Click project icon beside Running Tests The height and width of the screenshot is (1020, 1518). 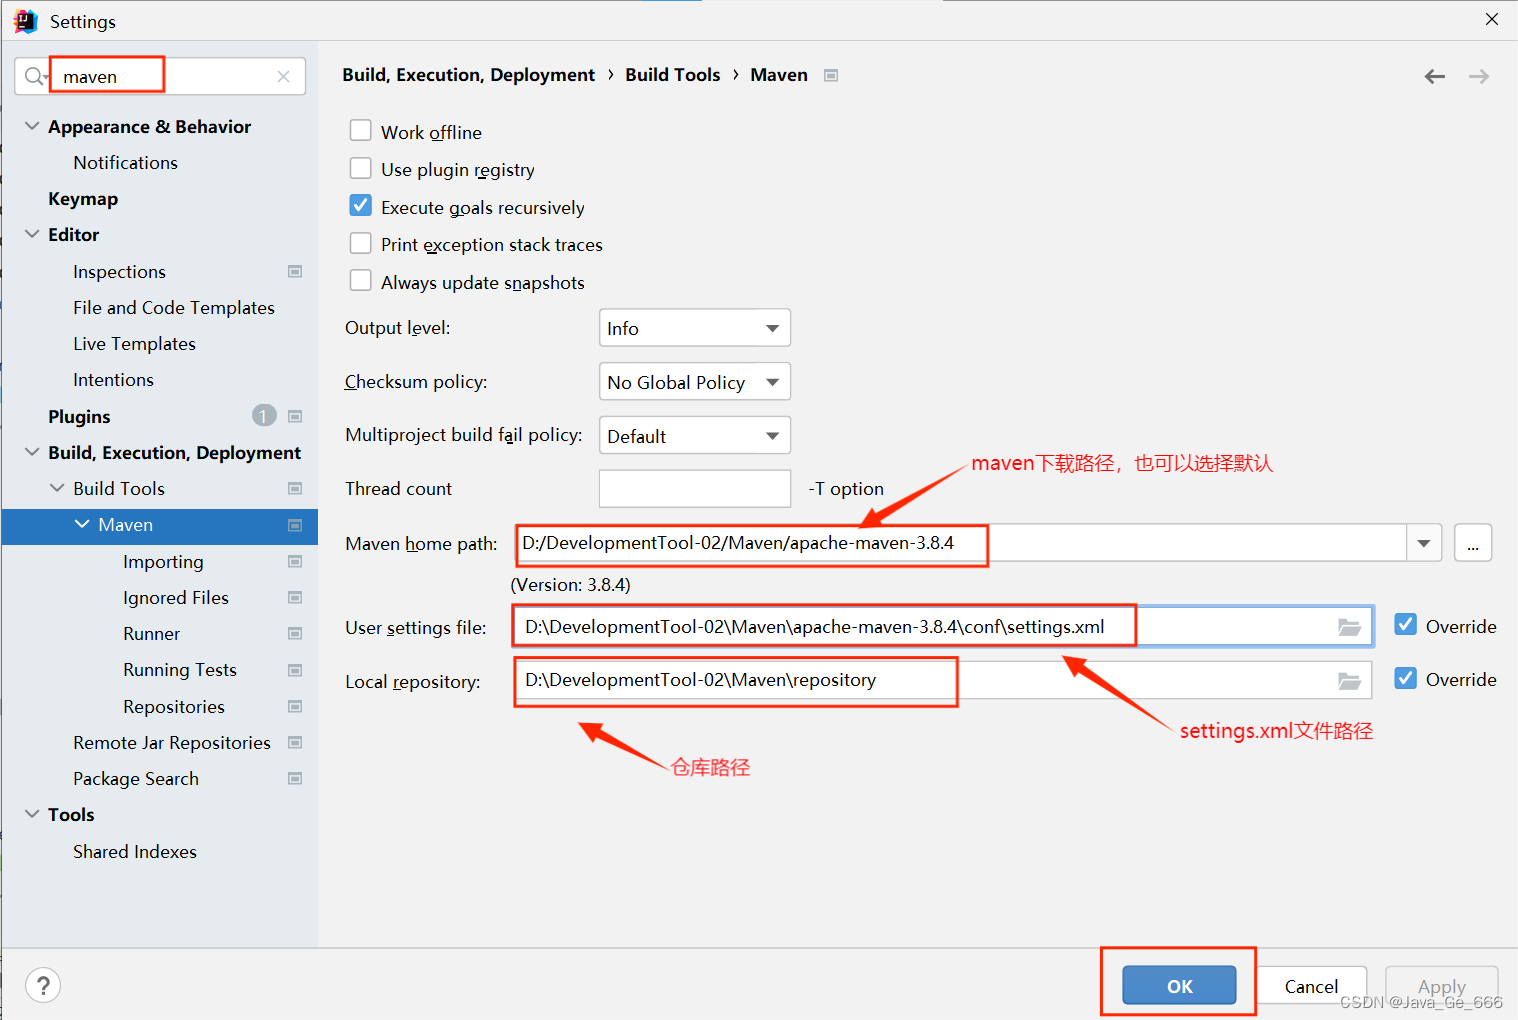tap(295, 669)
